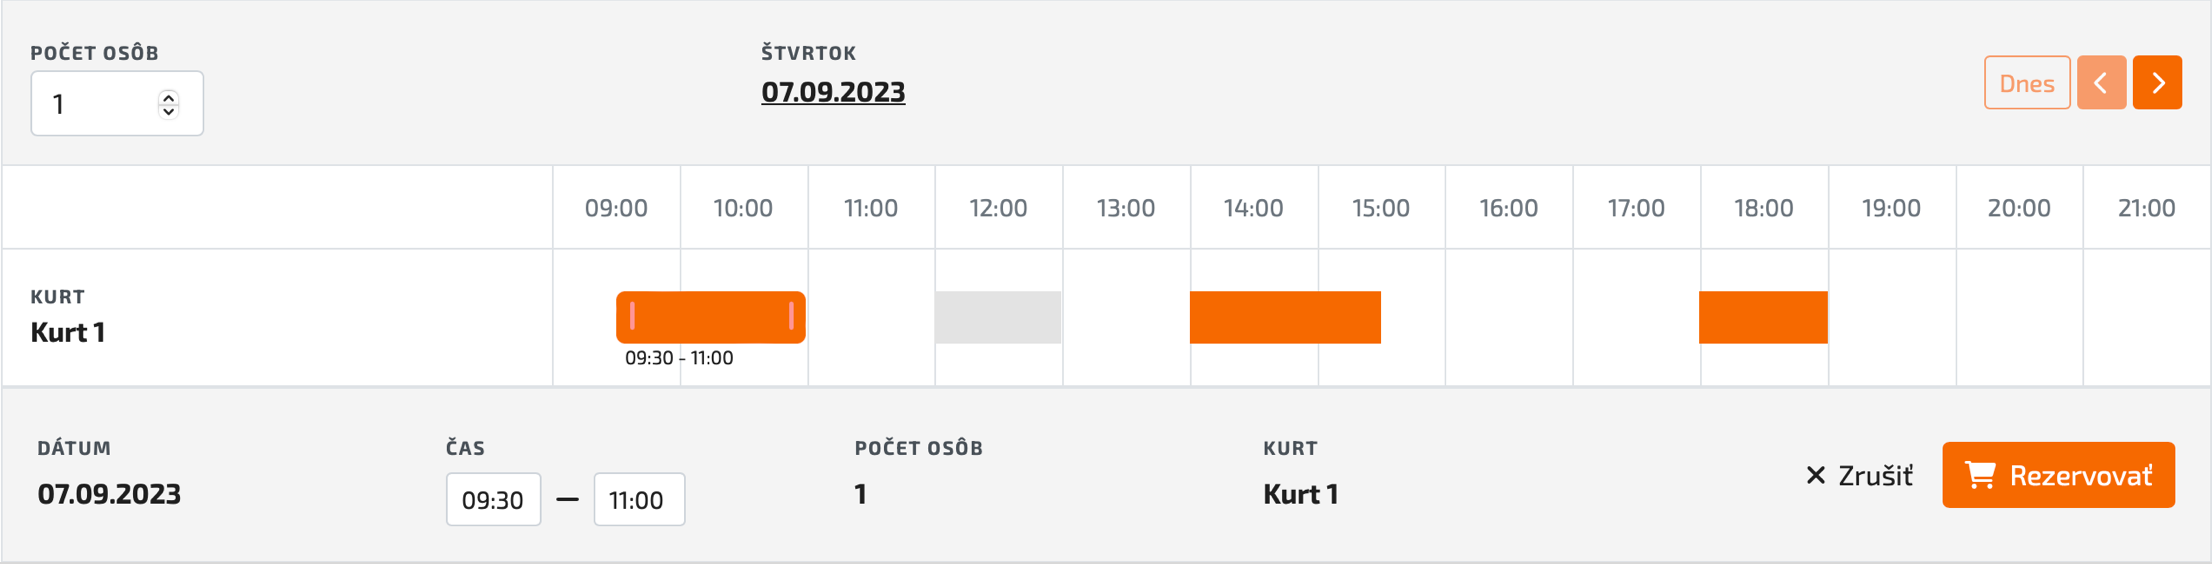Click the grey unavailable 12:00 block

point(998,317)
